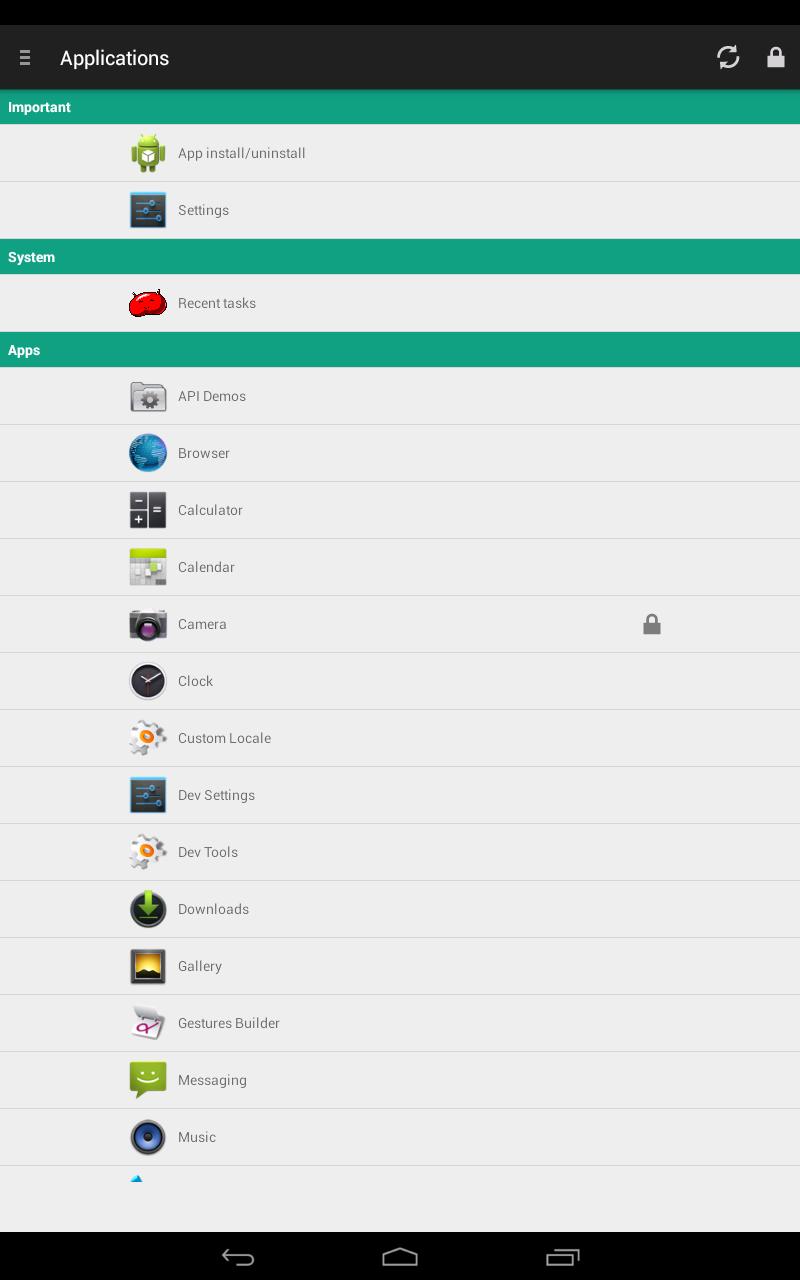This screenshot has height=1280, width=800.
Task: Select the 'Gallery' label
Action: (200, 966)
